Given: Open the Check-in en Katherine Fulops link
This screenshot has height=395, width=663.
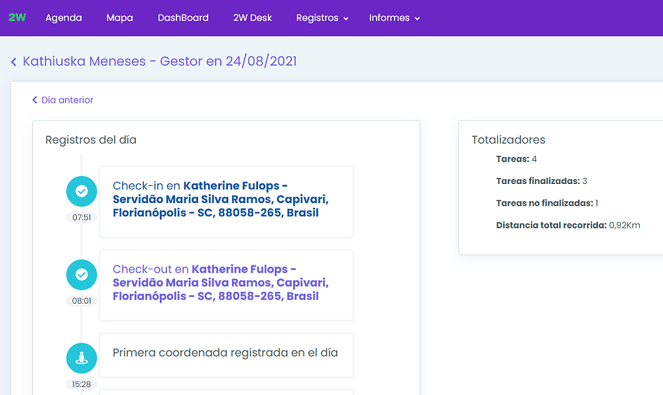Looking at the screenshot, I should [220, 199].
